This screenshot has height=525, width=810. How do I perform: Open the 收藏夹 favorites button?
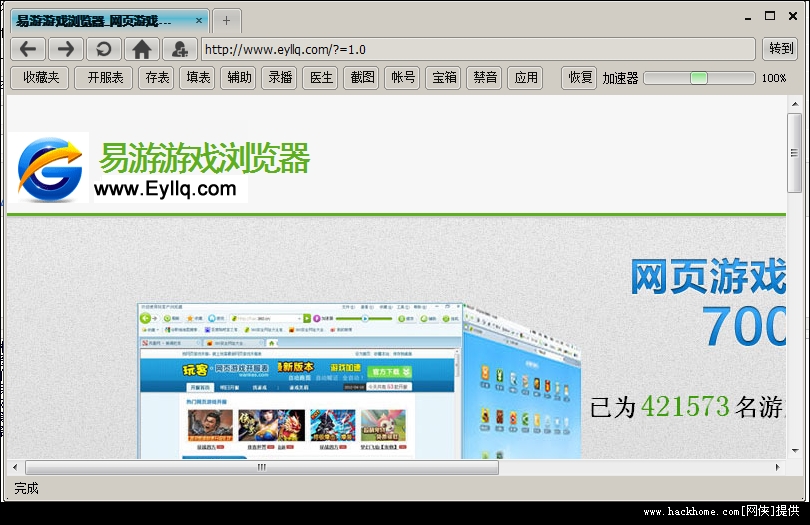[x=41, y=78]
